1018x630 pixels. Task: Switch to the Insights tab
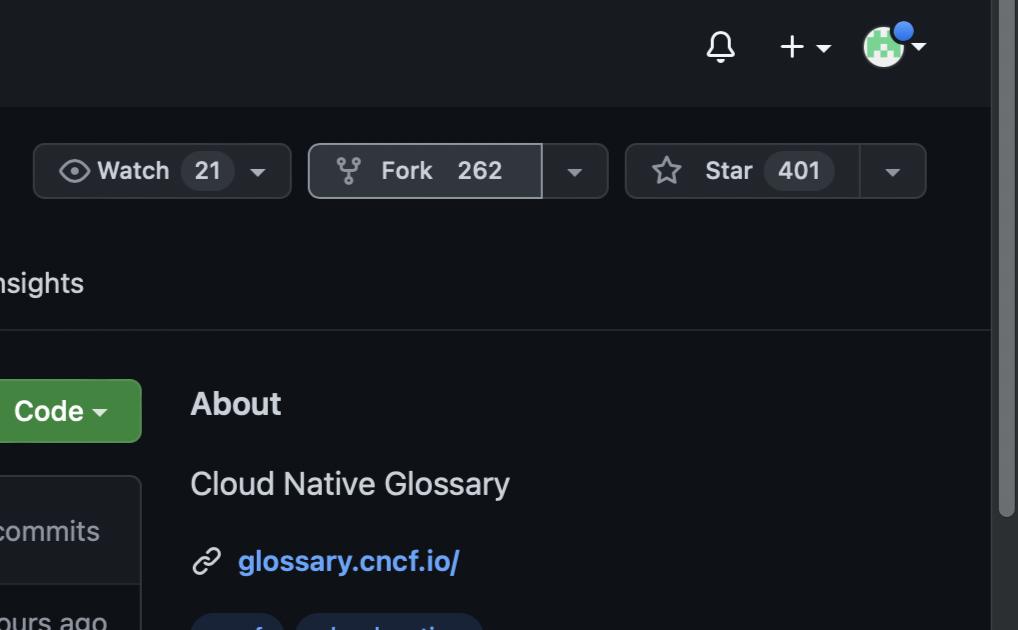click(x=42, y=283)
